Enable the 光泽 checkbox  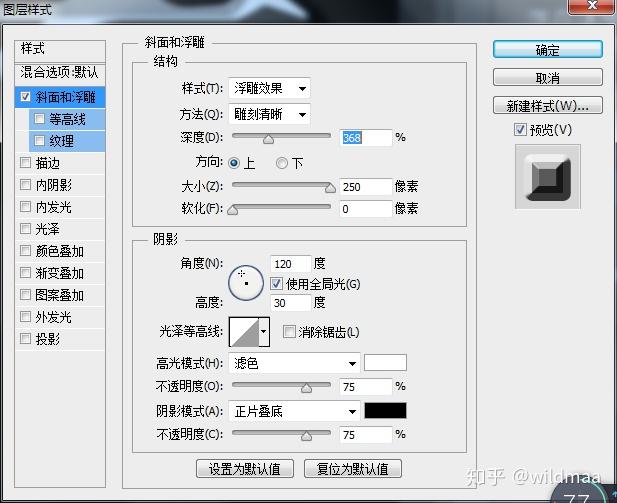tap(26, 229)
